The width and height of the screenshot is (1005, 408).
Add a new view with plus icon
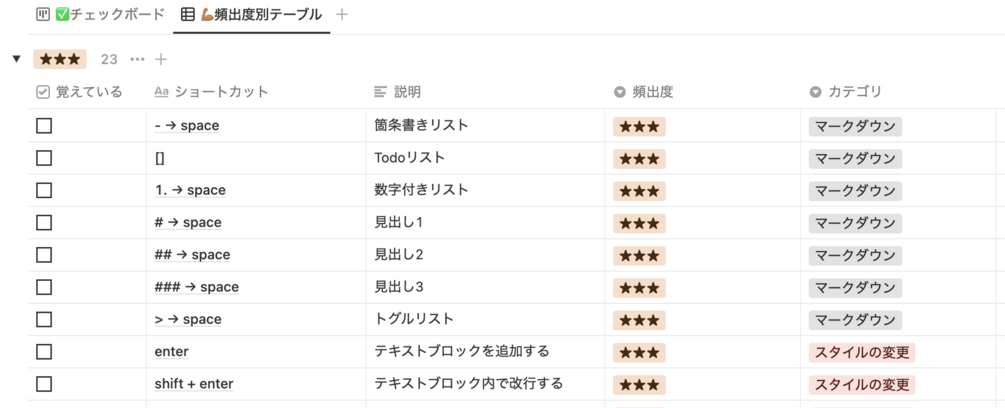click(x=342, y=15)
